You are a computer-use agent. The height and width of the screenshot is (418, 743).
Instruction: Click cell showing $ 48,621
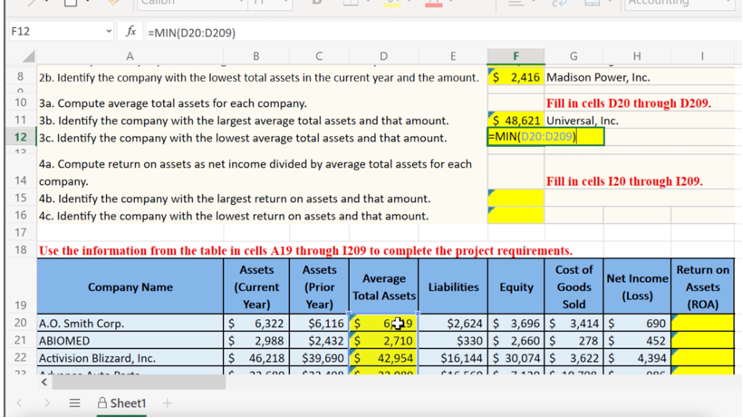click(x=516, y=120)
